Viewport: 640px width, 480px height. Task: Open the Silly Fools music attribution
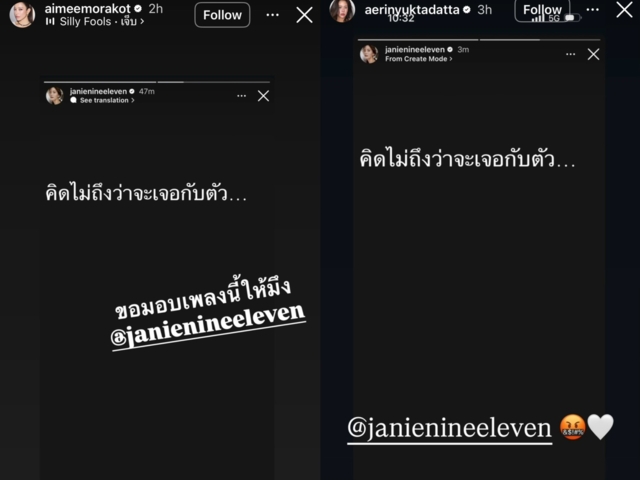95,22
